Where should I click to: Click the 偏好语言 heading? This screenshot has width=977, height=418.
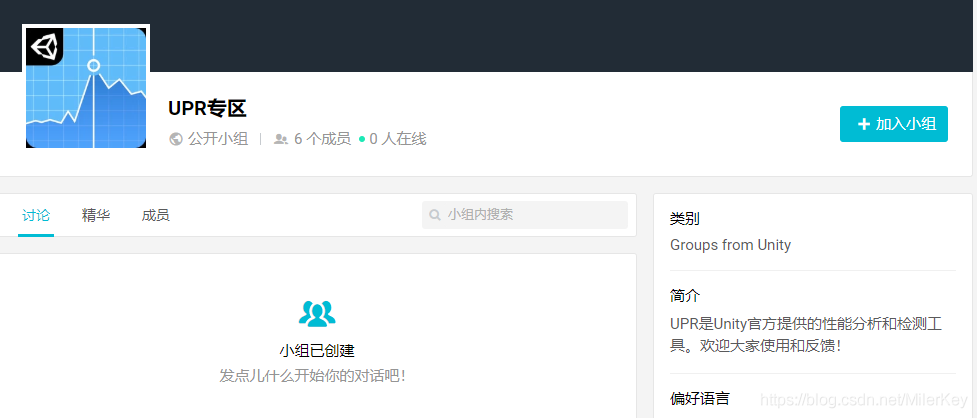[700, 398]
